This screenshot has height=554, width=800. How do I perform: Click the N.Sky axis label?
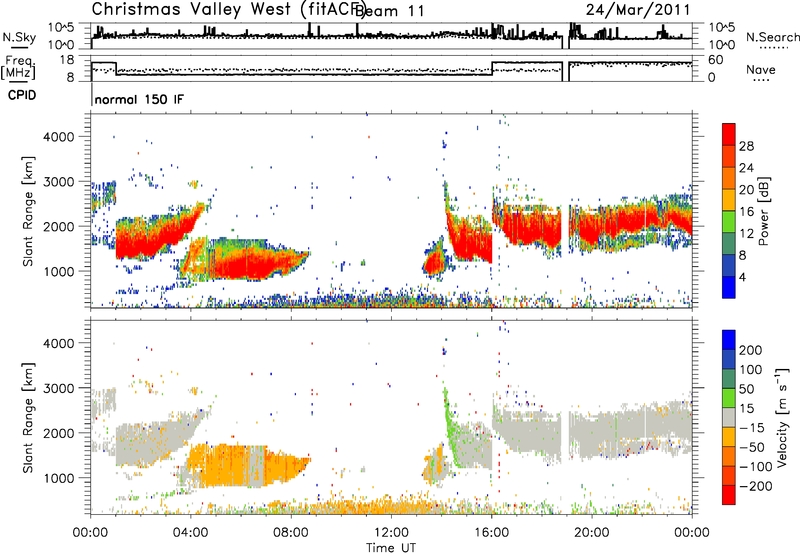(x=19, y=37)
